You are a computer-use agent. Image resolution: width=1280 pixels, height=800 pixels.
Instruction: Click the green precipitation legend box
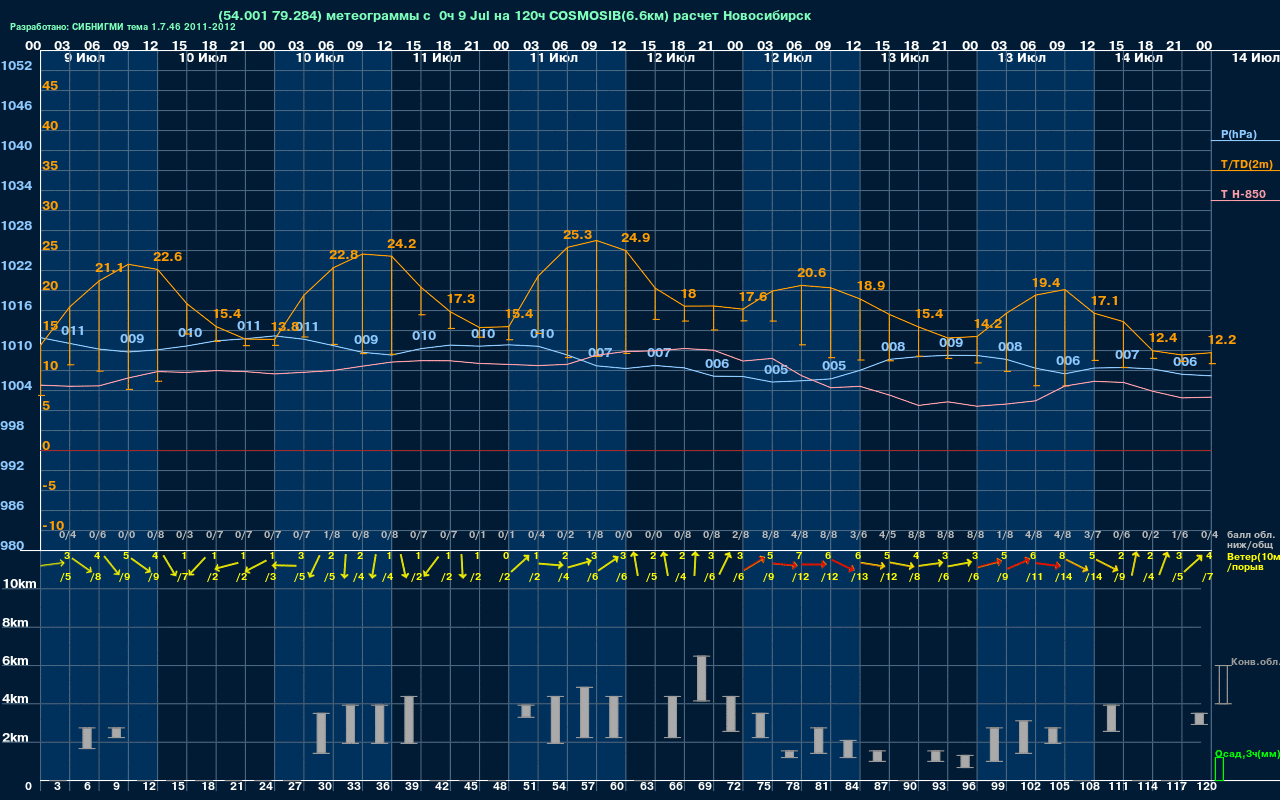1219,769
